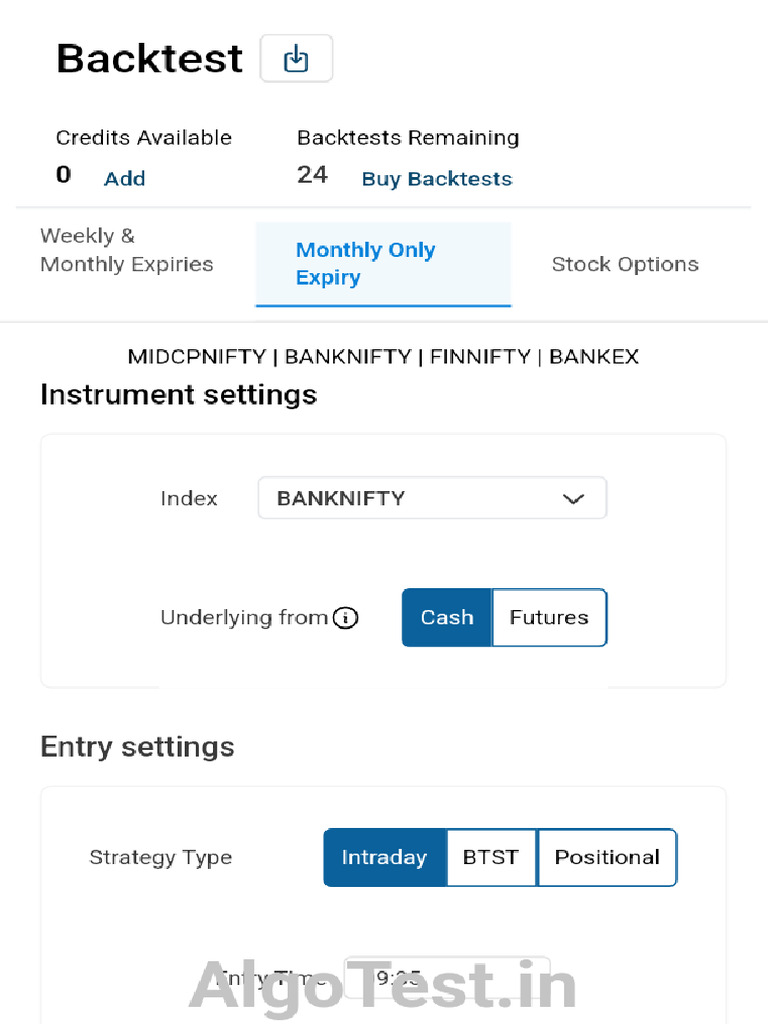
Task: Choose BTST strategy type
Action: [x=491, y=857]
